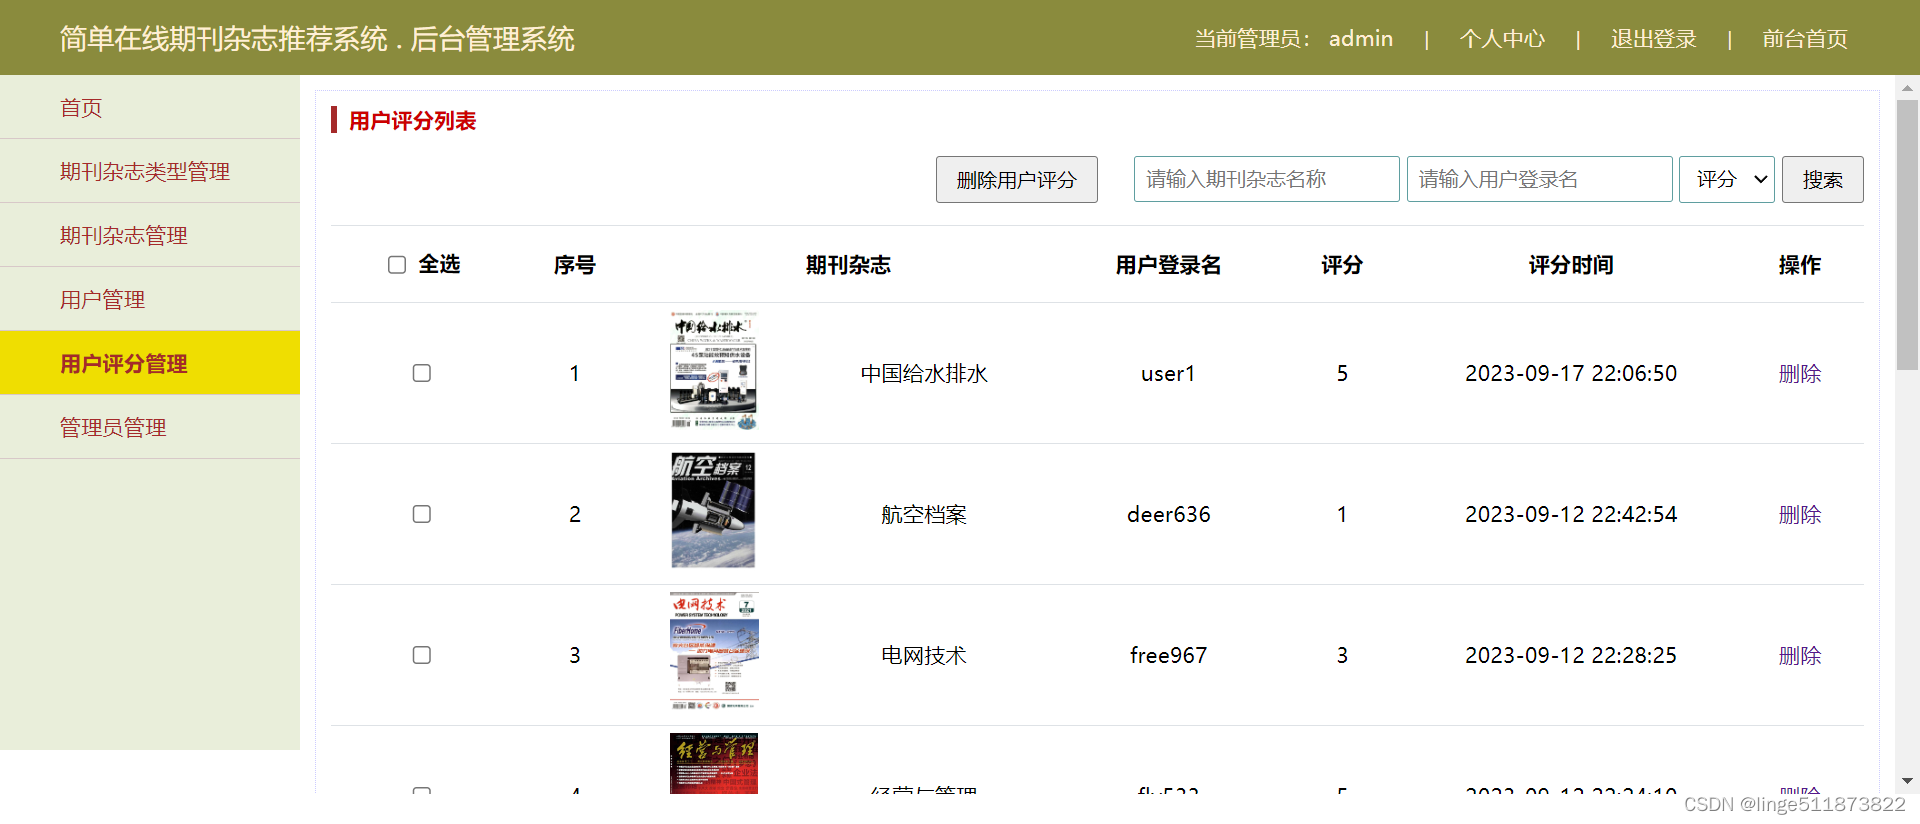Delete the deer636 rating via 删除
The height and width of the screenshot is (824, 1920).
pyautogui.click(x=1799, y=515)
